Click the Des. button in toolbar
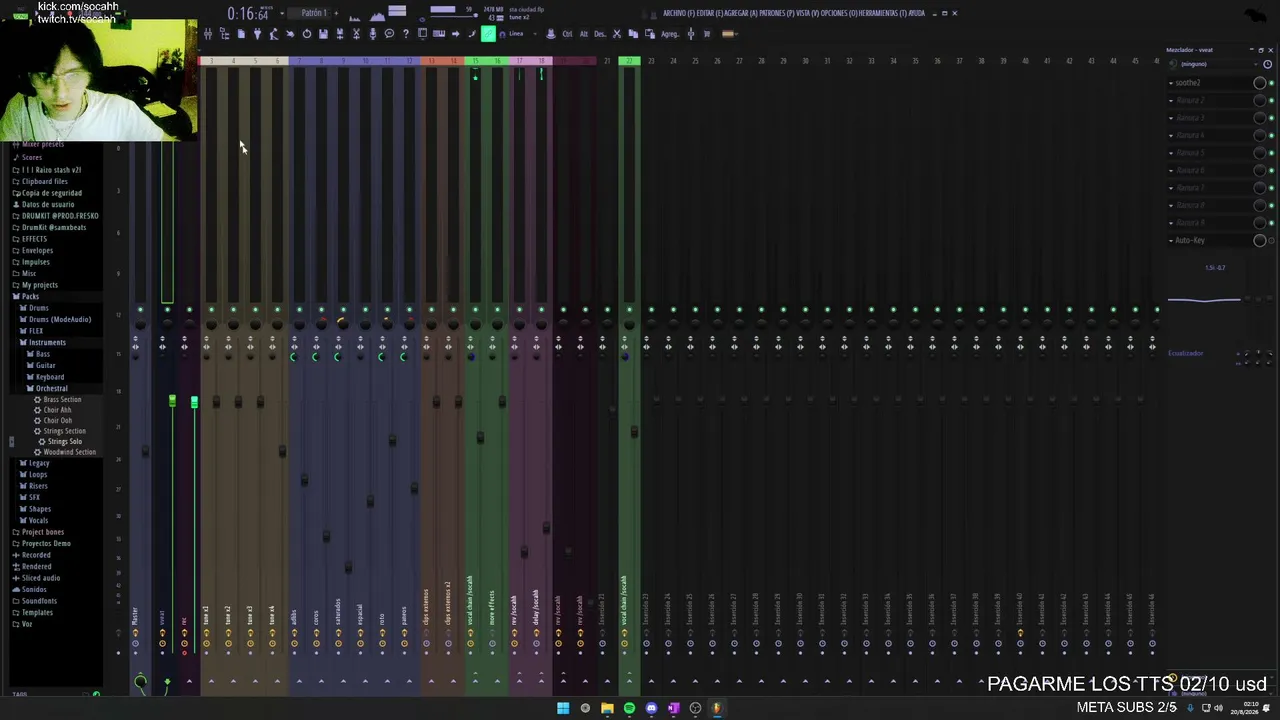1280x720 pixels. [x=600, y=34]
